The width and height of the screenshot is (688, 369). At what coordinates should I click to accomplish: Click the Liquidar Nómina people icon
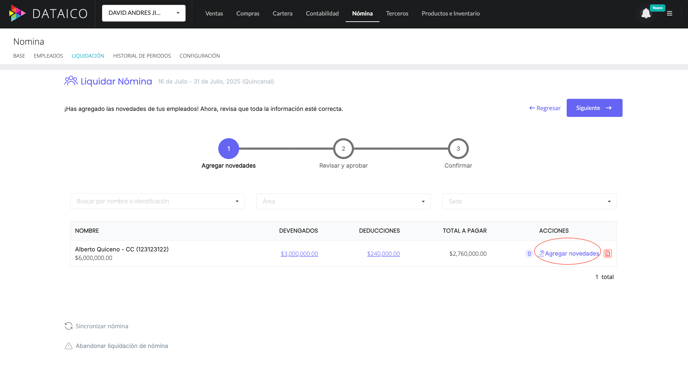tap(71, 81)
